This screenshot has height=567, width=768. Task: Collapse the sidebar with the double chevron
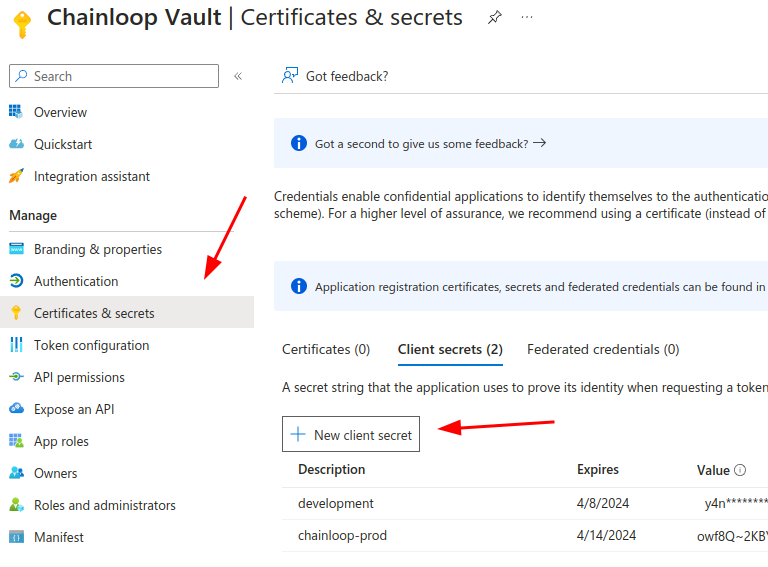pyautogui.click(x=238, y=76)
